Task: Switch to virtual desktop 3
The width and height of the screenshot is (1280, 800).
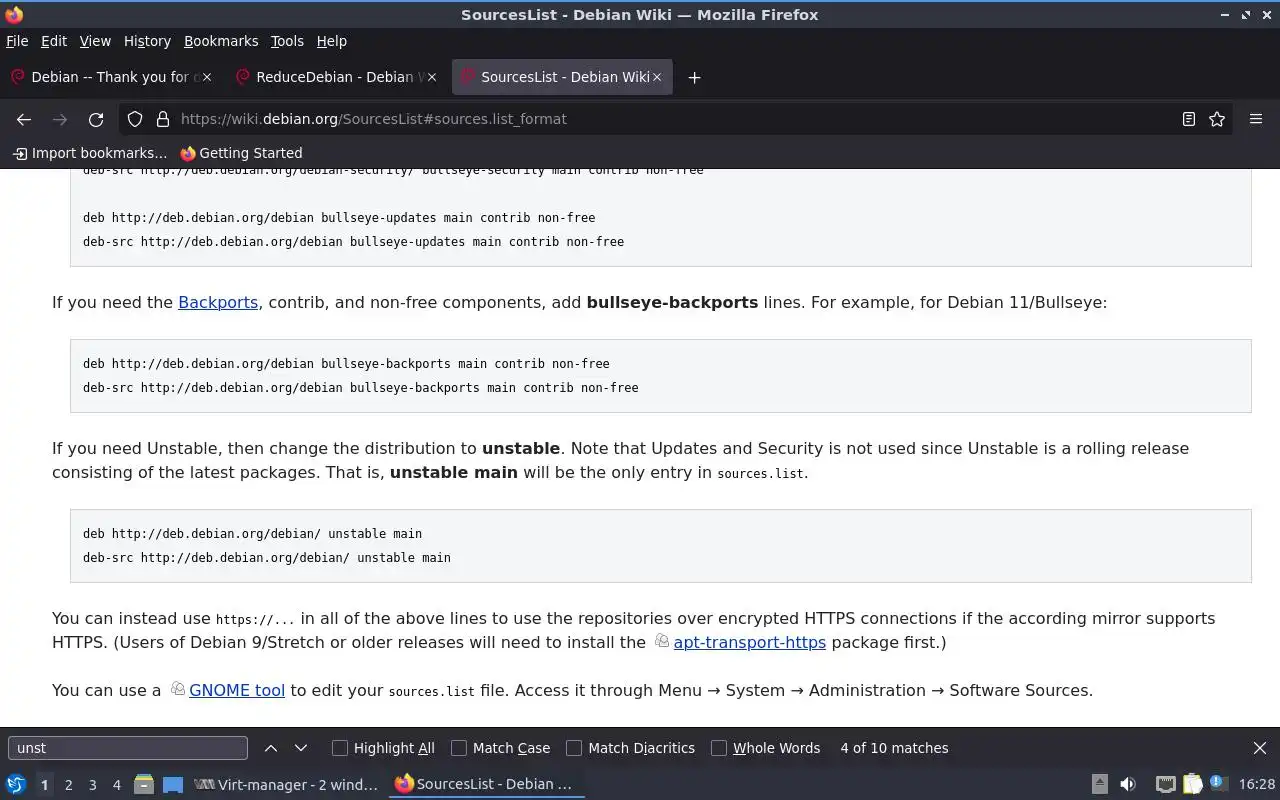Action: pyautogui.click(x=92, y=784)
